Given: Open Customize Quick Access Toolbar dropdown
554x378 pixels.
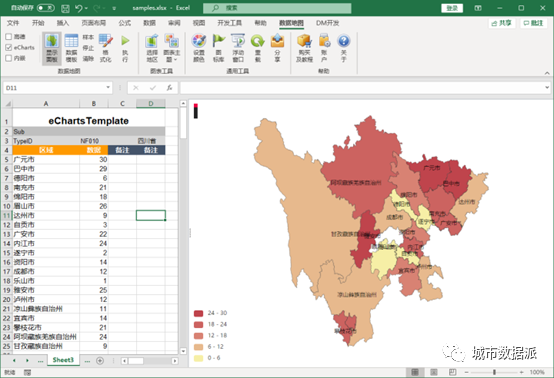Looking at the screenshot, I should point(114,8).
